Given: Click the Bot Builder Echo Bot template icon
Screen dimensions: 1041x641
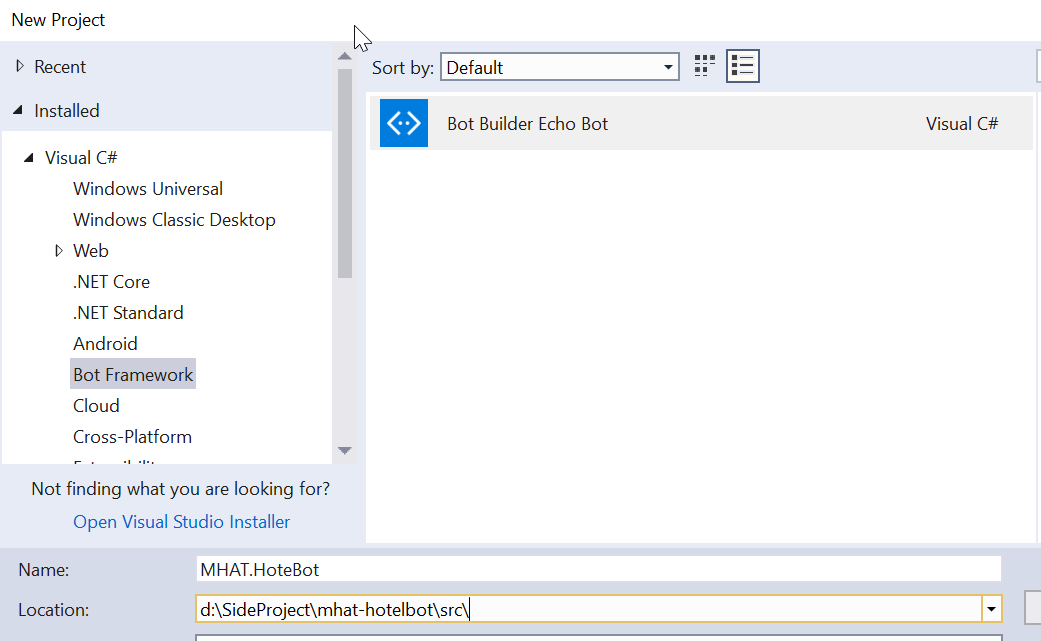Looking at the screenshot, I should (x=404, y=123).
